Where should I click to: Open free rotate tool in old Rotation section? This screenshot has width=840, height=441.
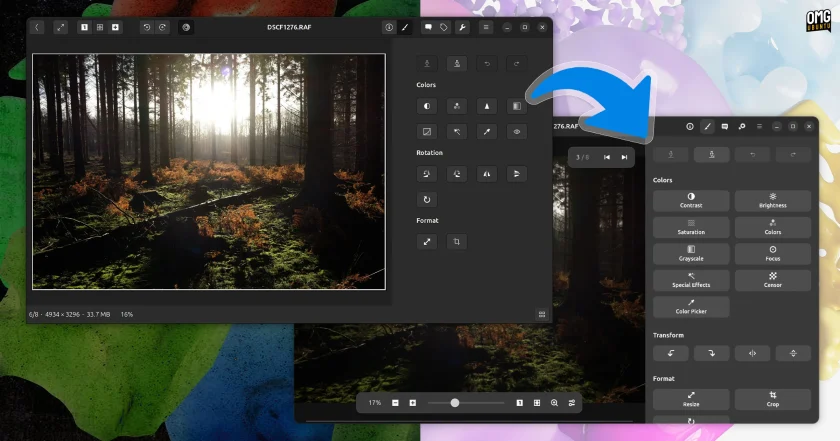click(427, 199)
